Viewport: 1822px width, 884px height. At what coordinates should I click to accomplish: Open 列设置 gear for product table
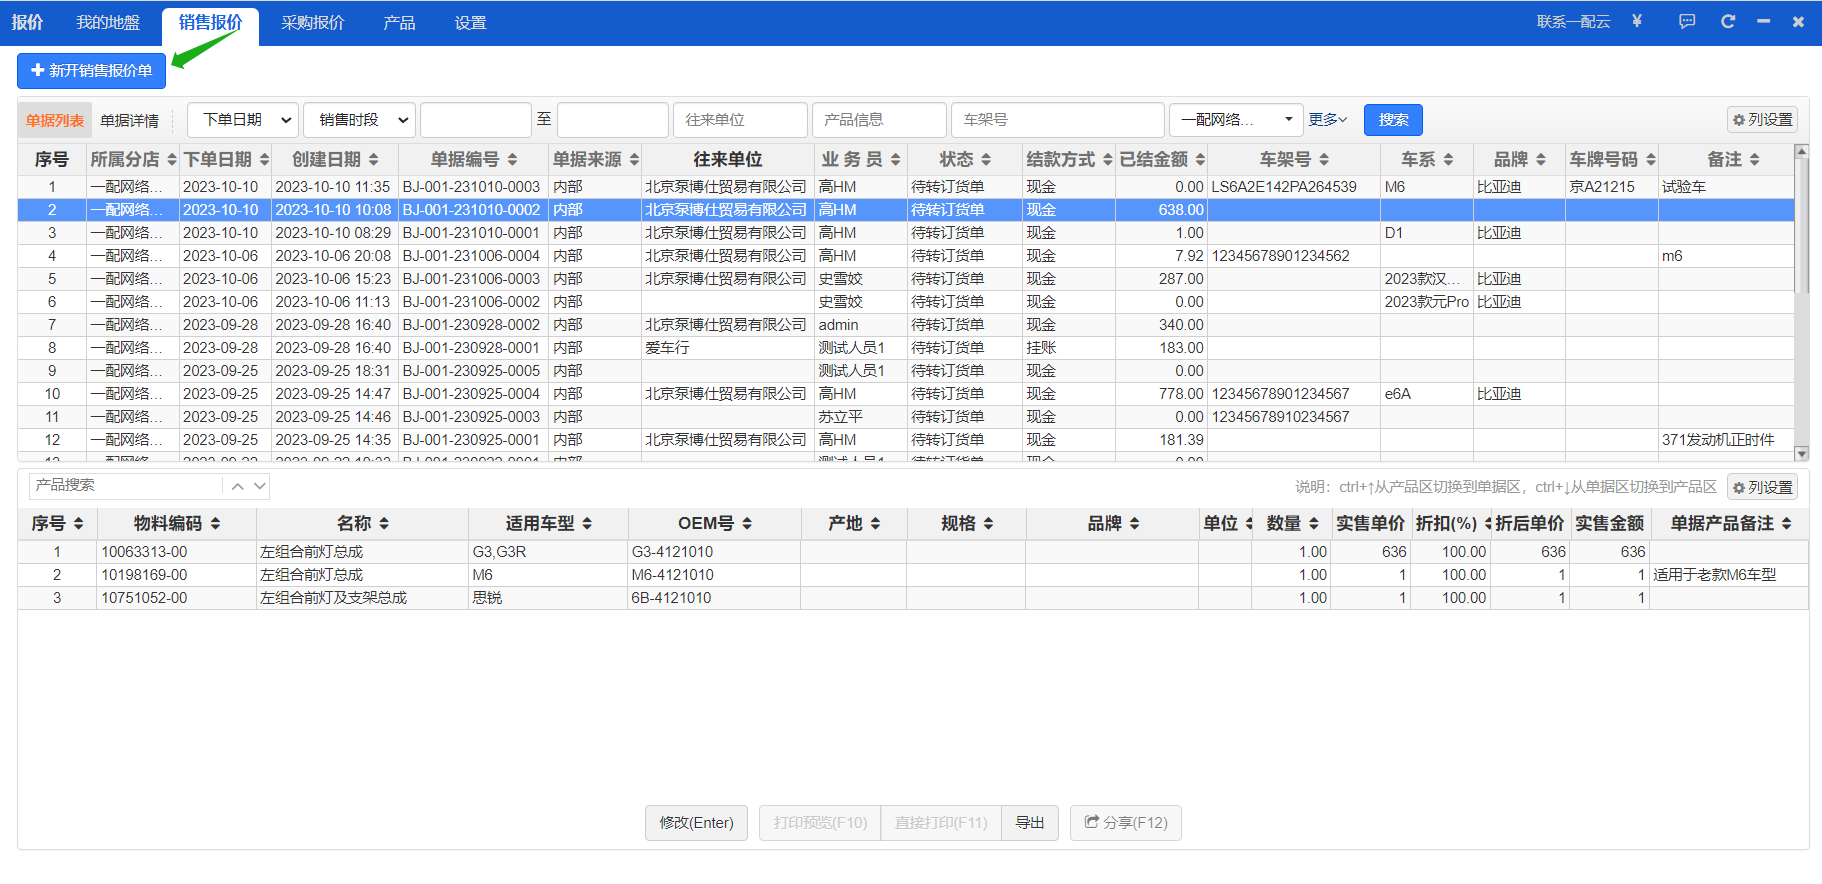(1762, 487)
